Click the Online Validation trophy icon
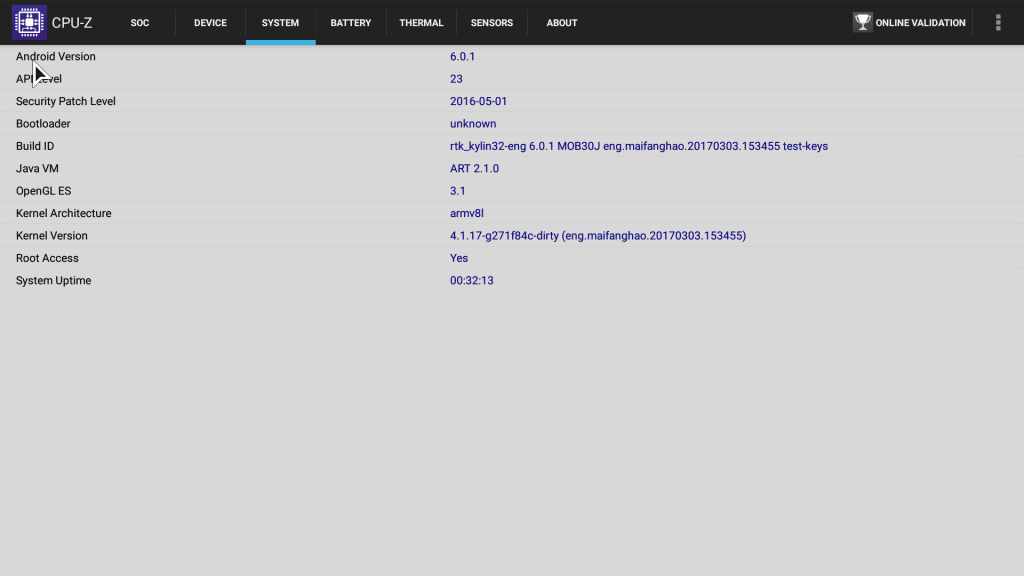This screenshot has height=576, width=1024. tap(862, 22)
